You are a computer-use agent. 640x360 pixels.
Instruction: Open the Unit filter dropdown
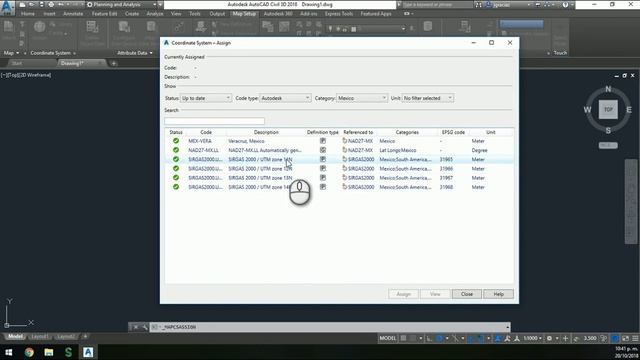click(428, 98)
